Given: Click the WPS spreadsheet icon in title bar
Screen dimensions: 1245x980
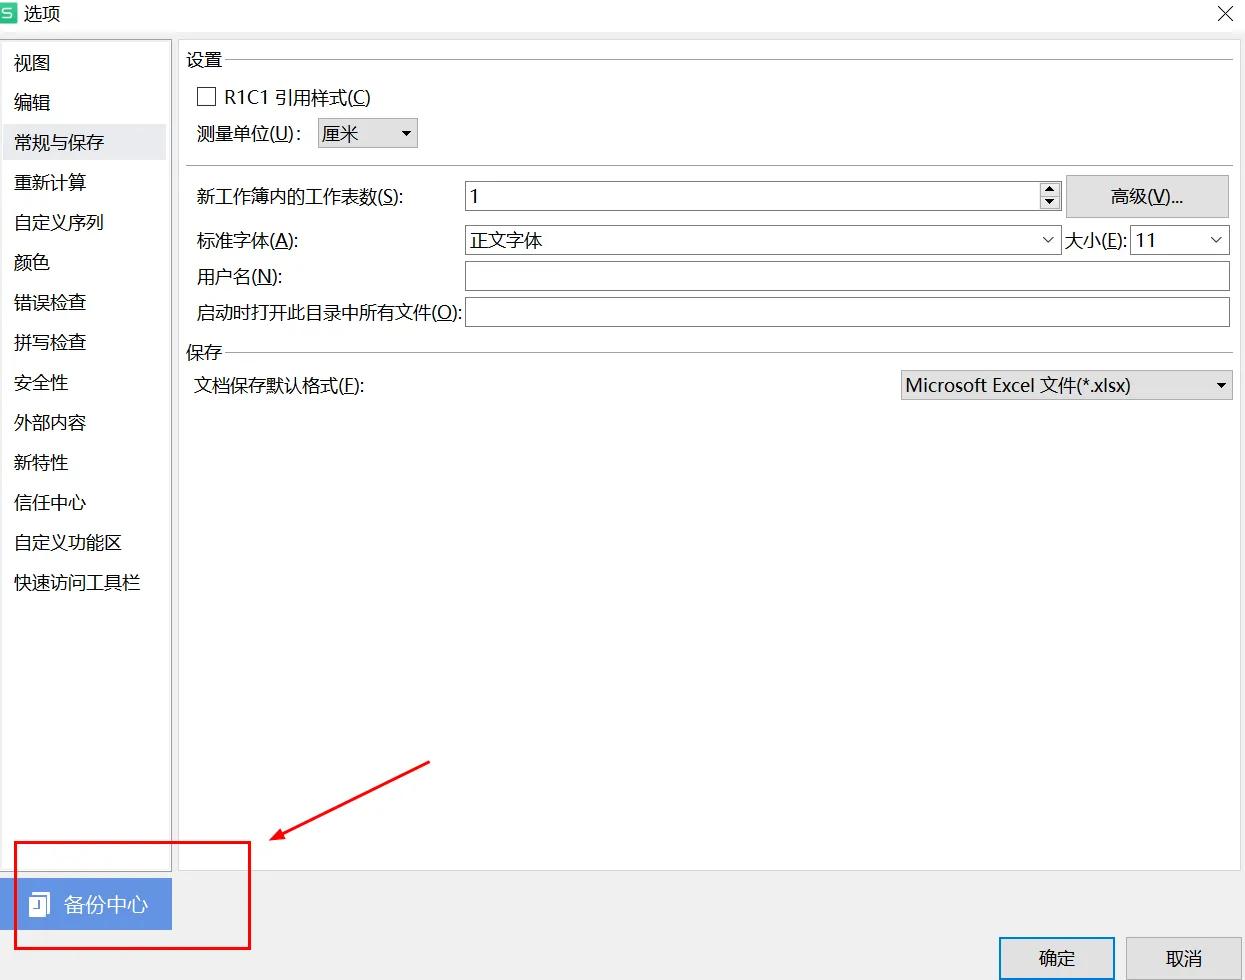Looking at the screenshot, I should pyautogui.click(x=8, y=12).
